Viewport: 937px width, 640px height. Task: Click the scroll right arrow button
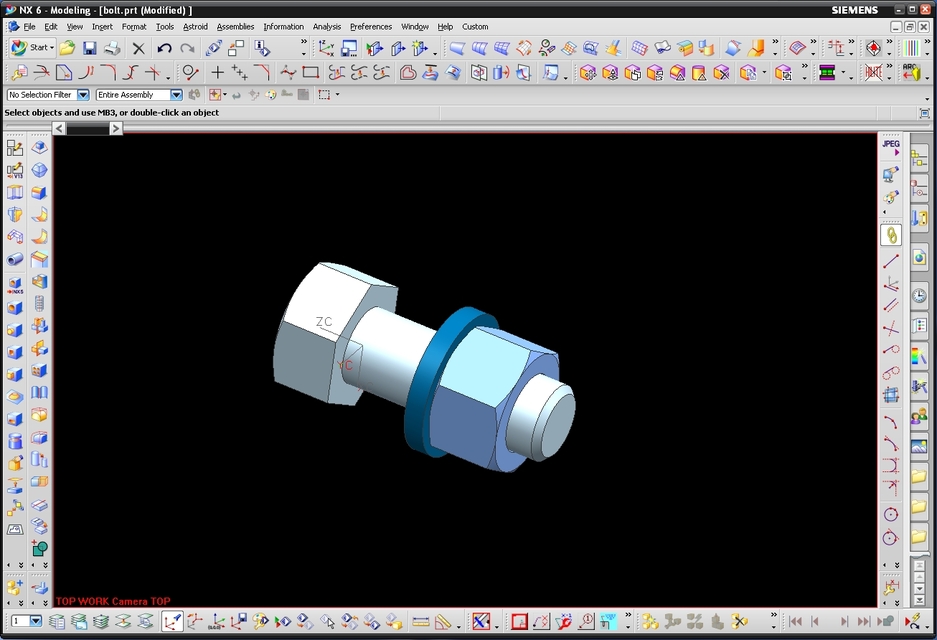pyautogui.click(x=116, y=128)
